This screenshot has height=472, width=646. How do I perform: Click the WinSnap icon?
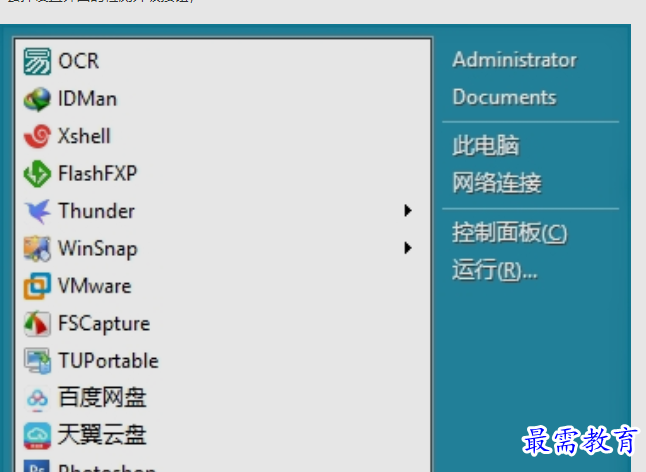click(37, 248)
